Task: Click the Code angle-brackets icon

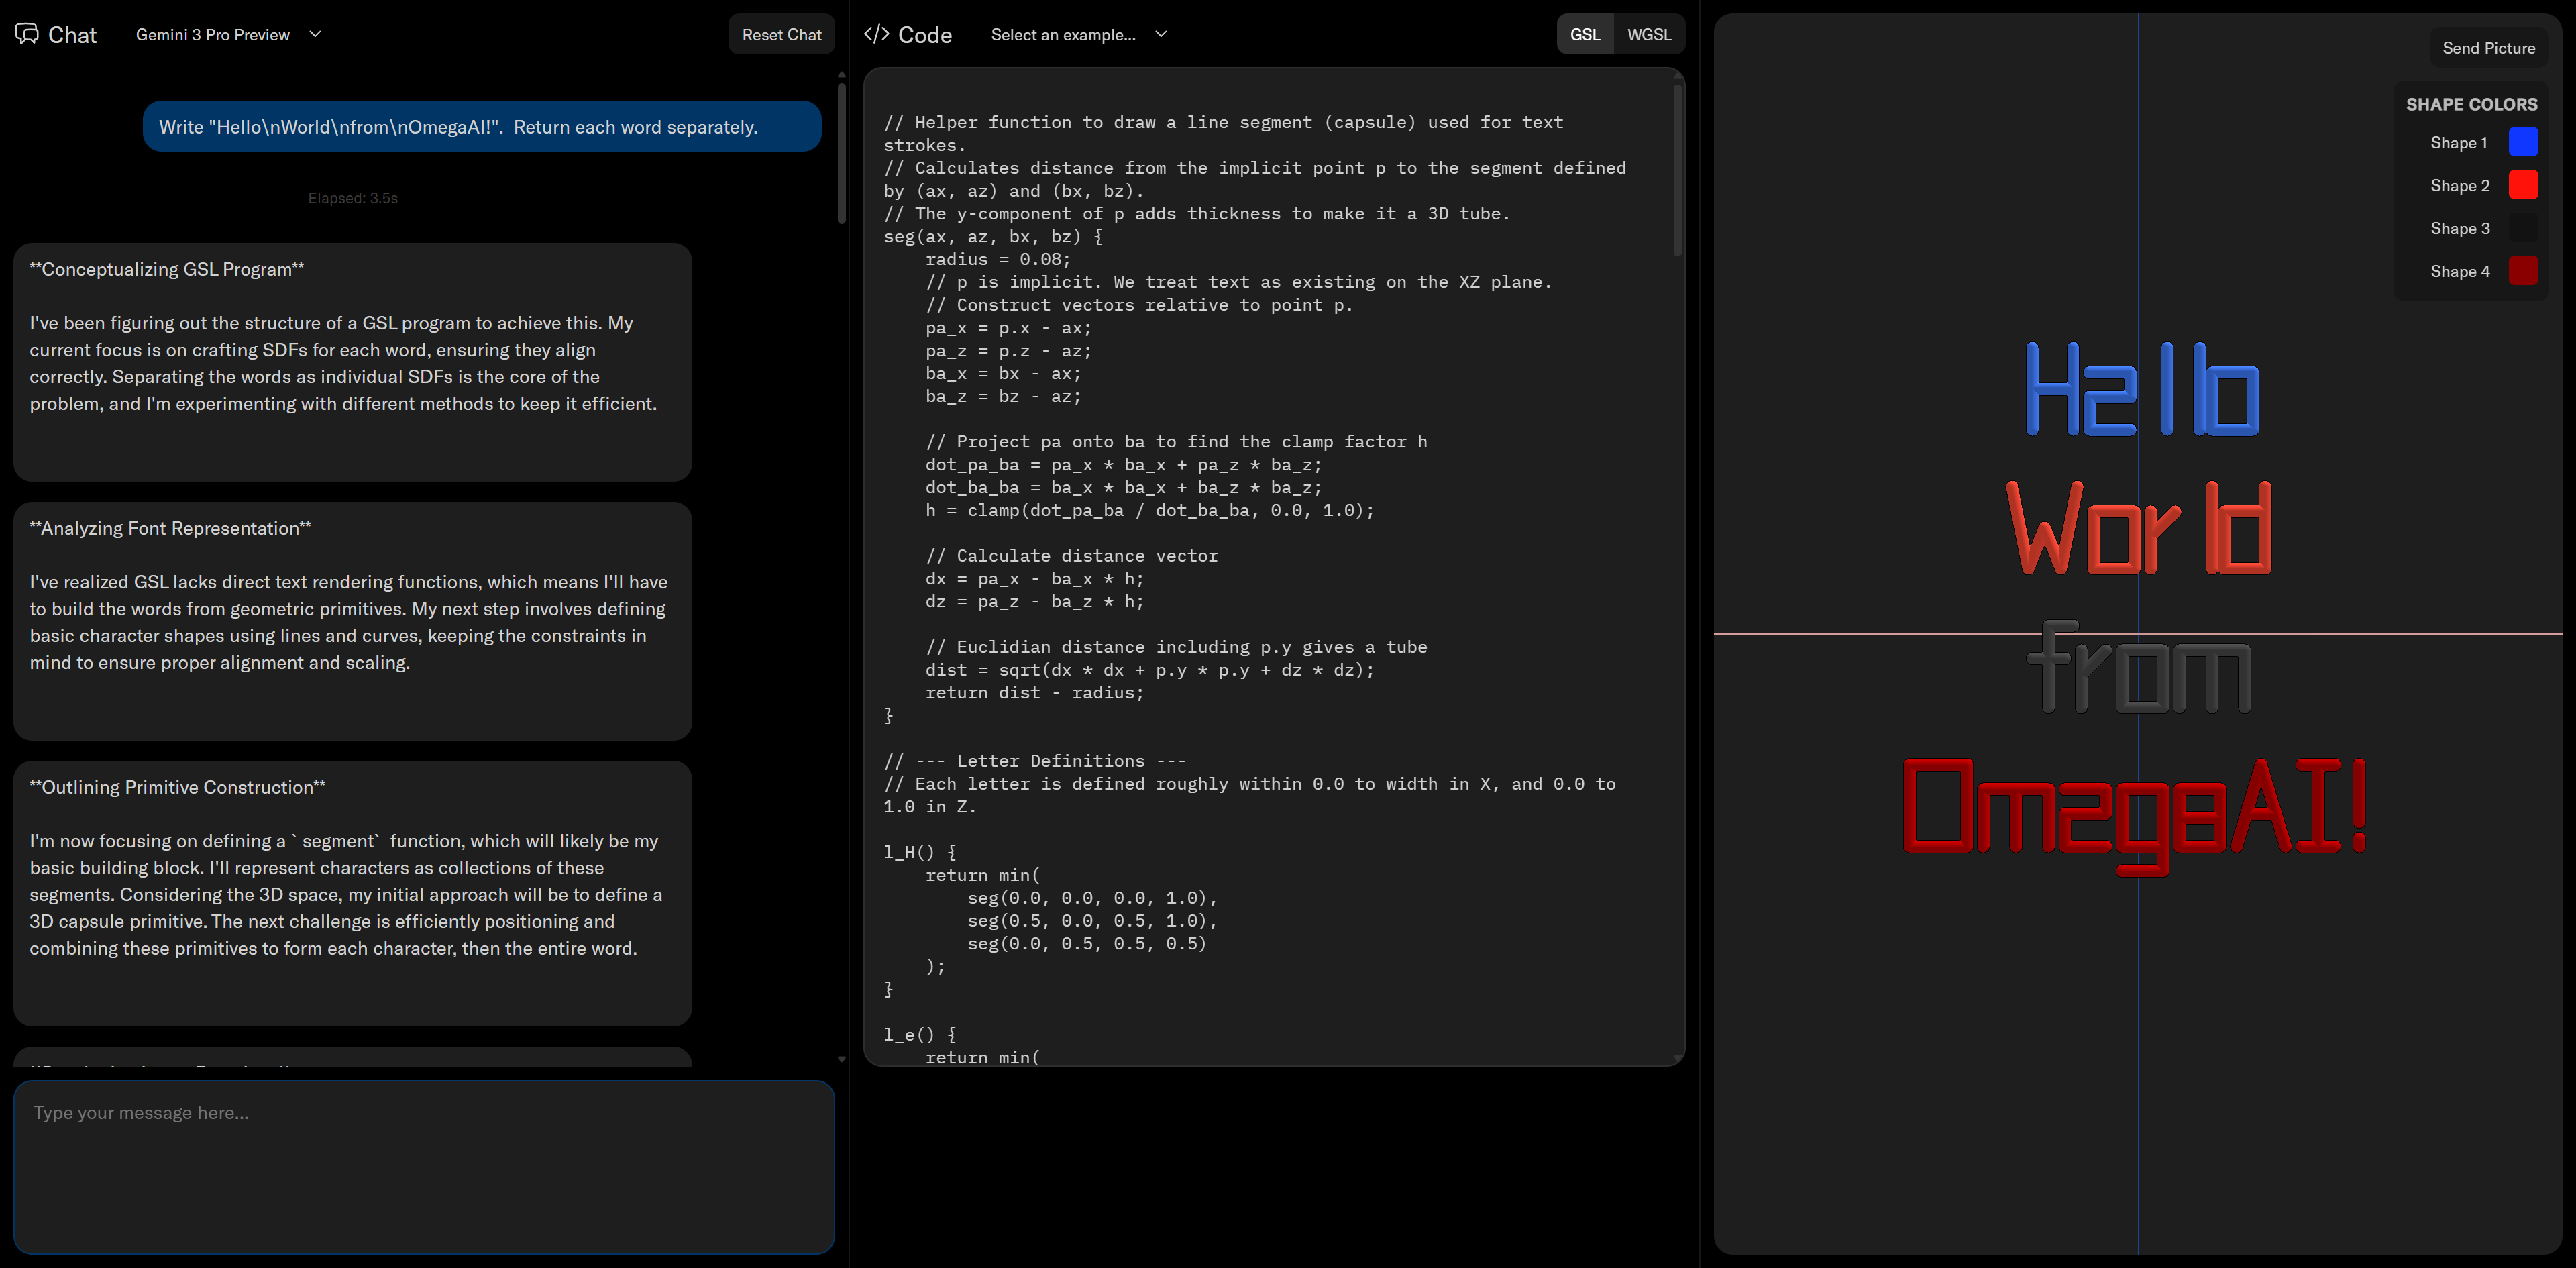Action: coord(876,34)
